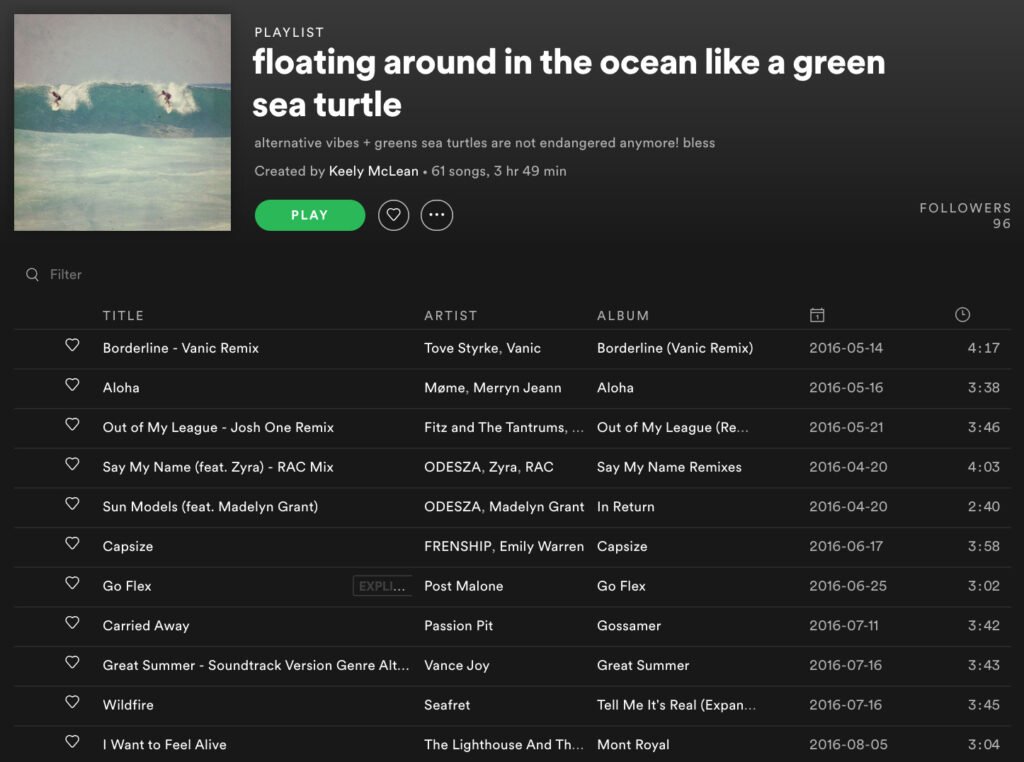Sort by the clock duration icon
The width and height of the screenshot is (1024, 762).
click(x=962, y=315)
